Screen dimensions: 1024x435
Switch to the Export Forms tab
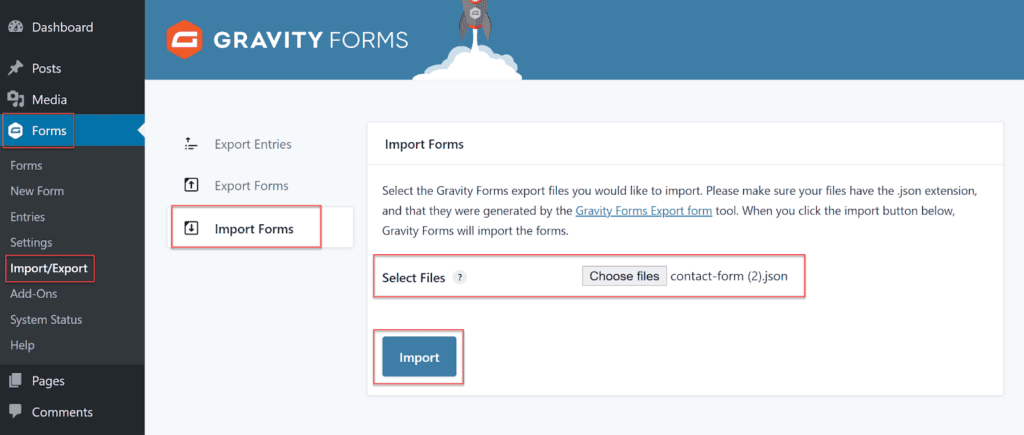click(x=251, y=186)
